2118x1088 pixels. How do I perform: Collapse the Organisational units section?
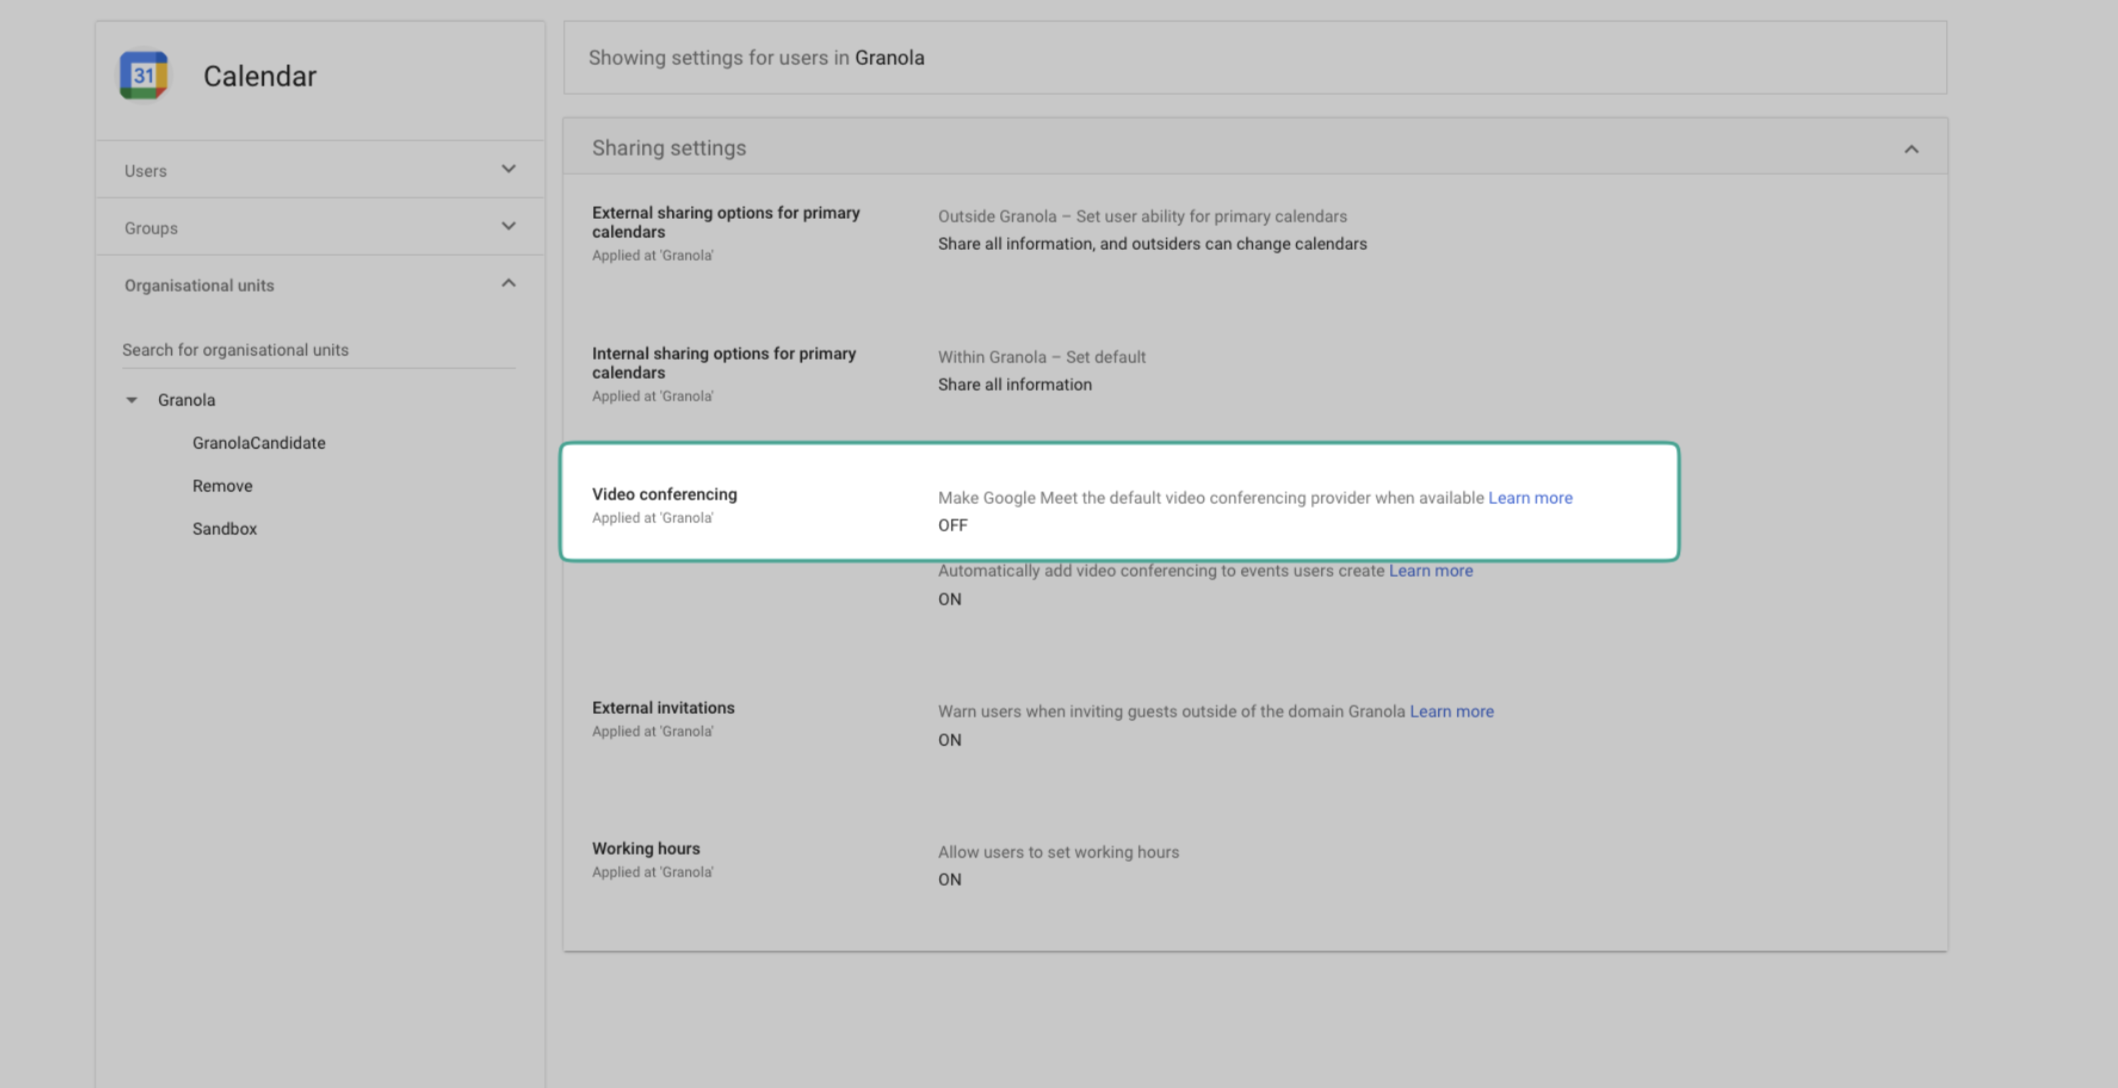[x=508, y=284]
